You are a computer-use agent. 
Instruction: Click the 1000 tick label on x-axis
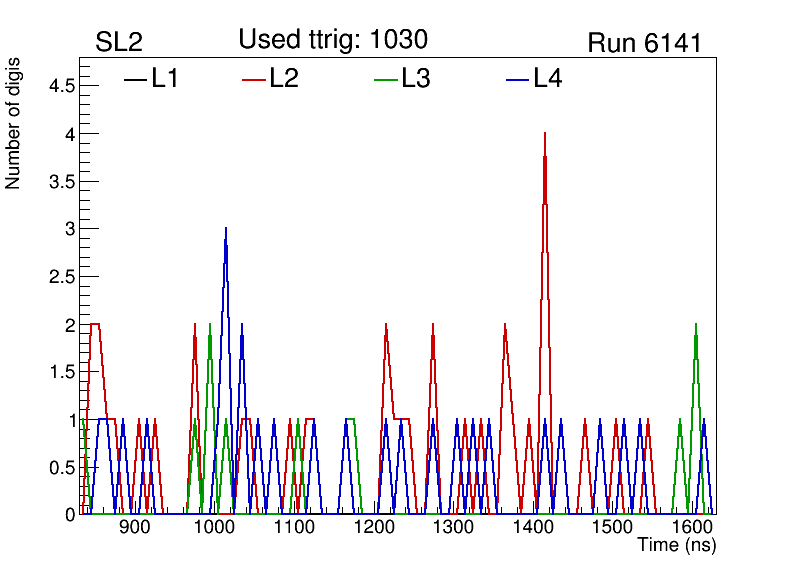coord(213,528)
